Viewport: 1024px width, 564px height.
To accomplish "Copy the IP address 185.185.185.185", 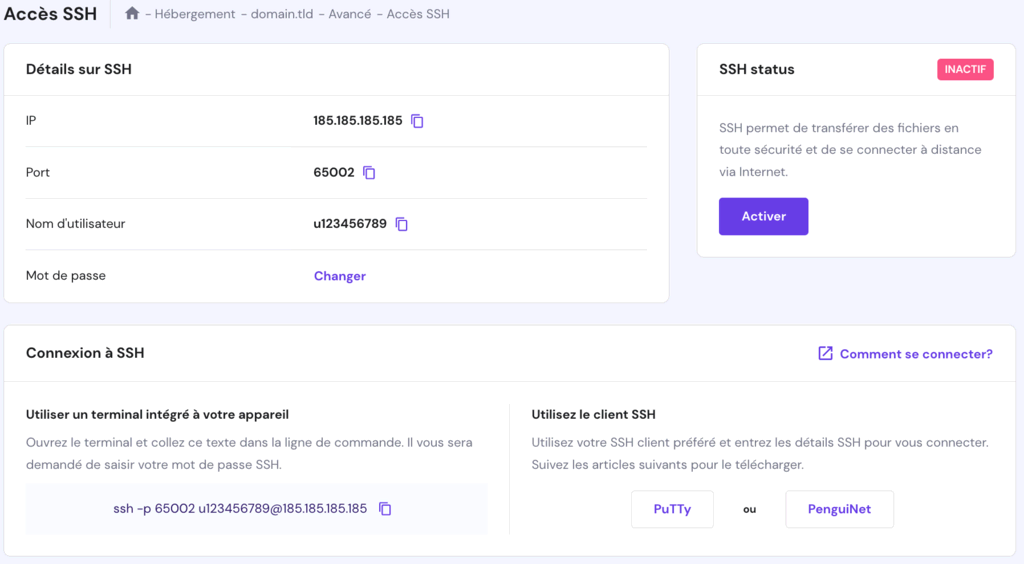I will tap(418, 121).
